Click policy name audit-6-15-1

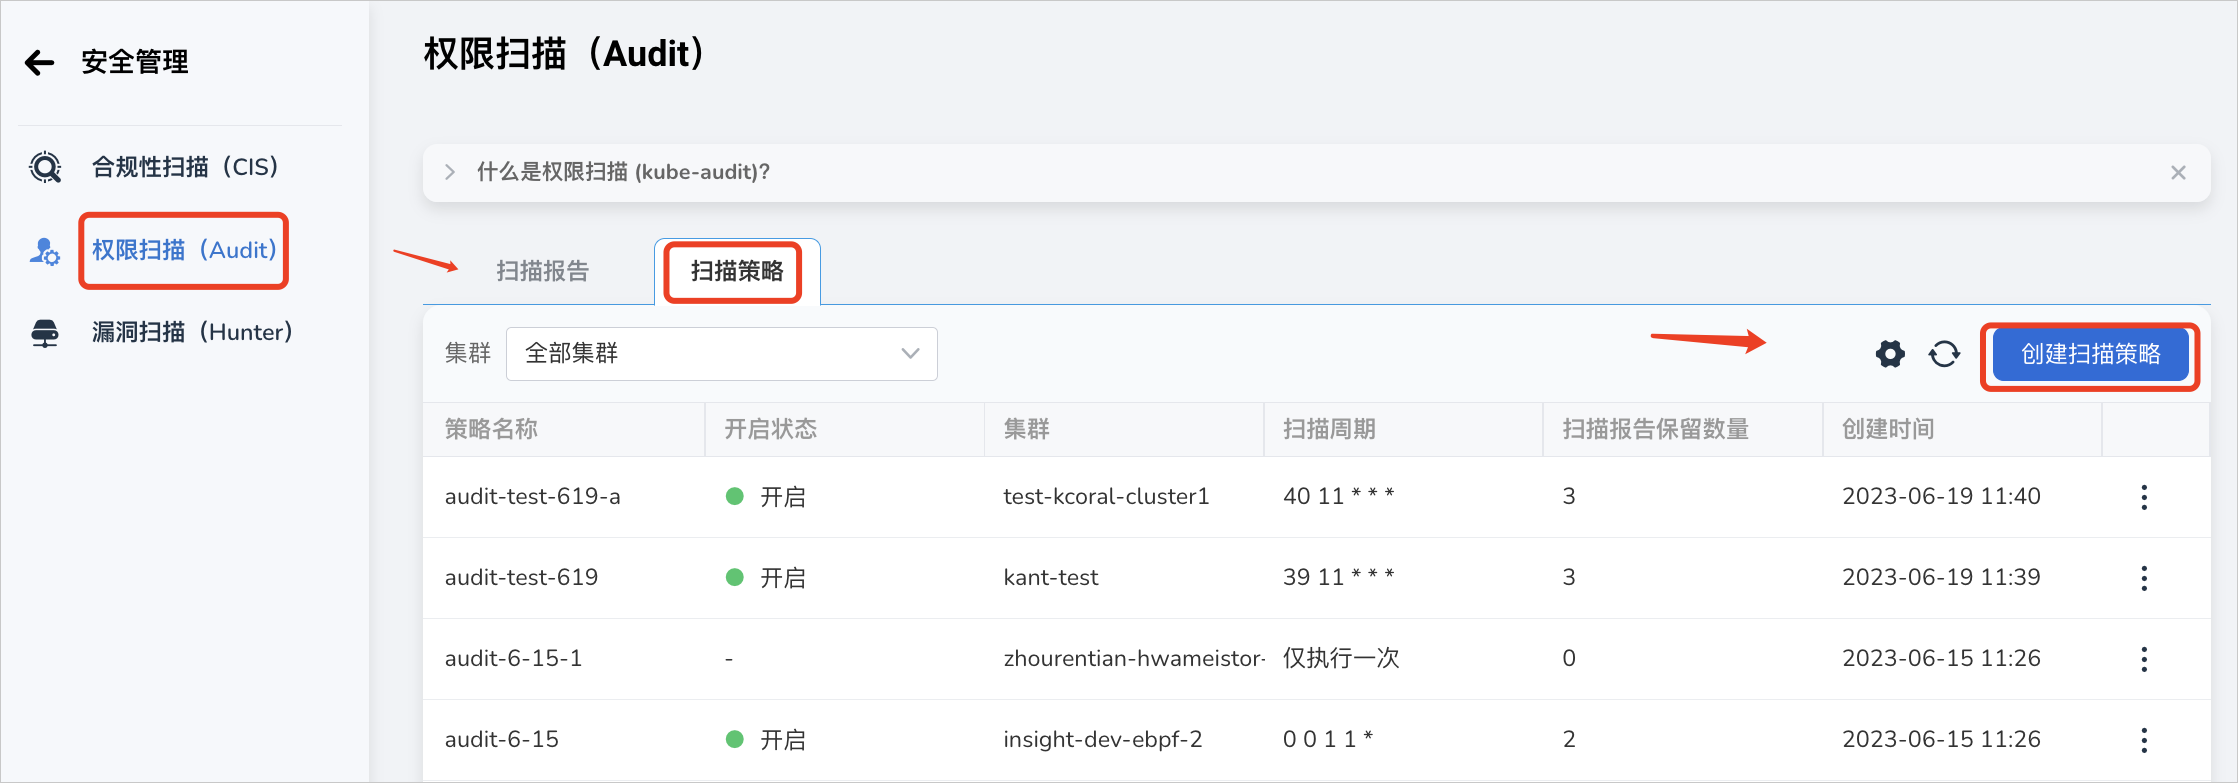click(x=513, y=659)
